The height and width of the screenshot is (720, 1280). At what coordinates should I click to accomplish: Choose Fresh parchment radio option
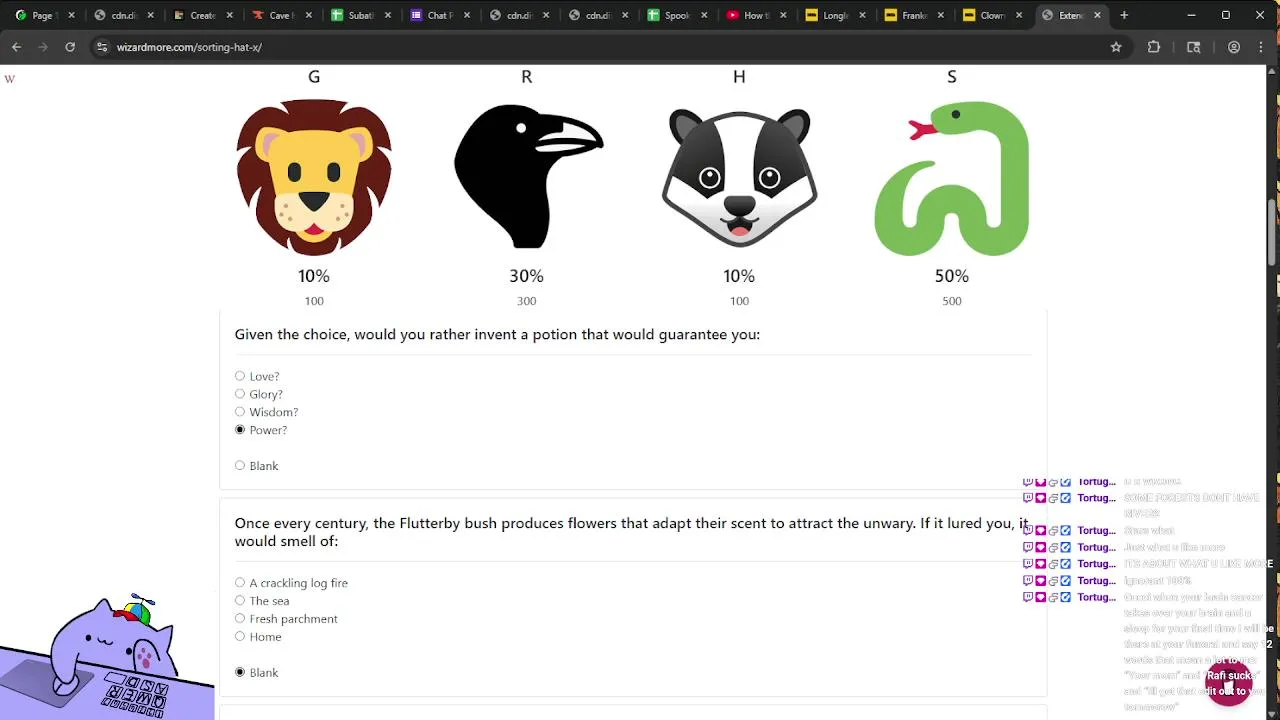240,619
